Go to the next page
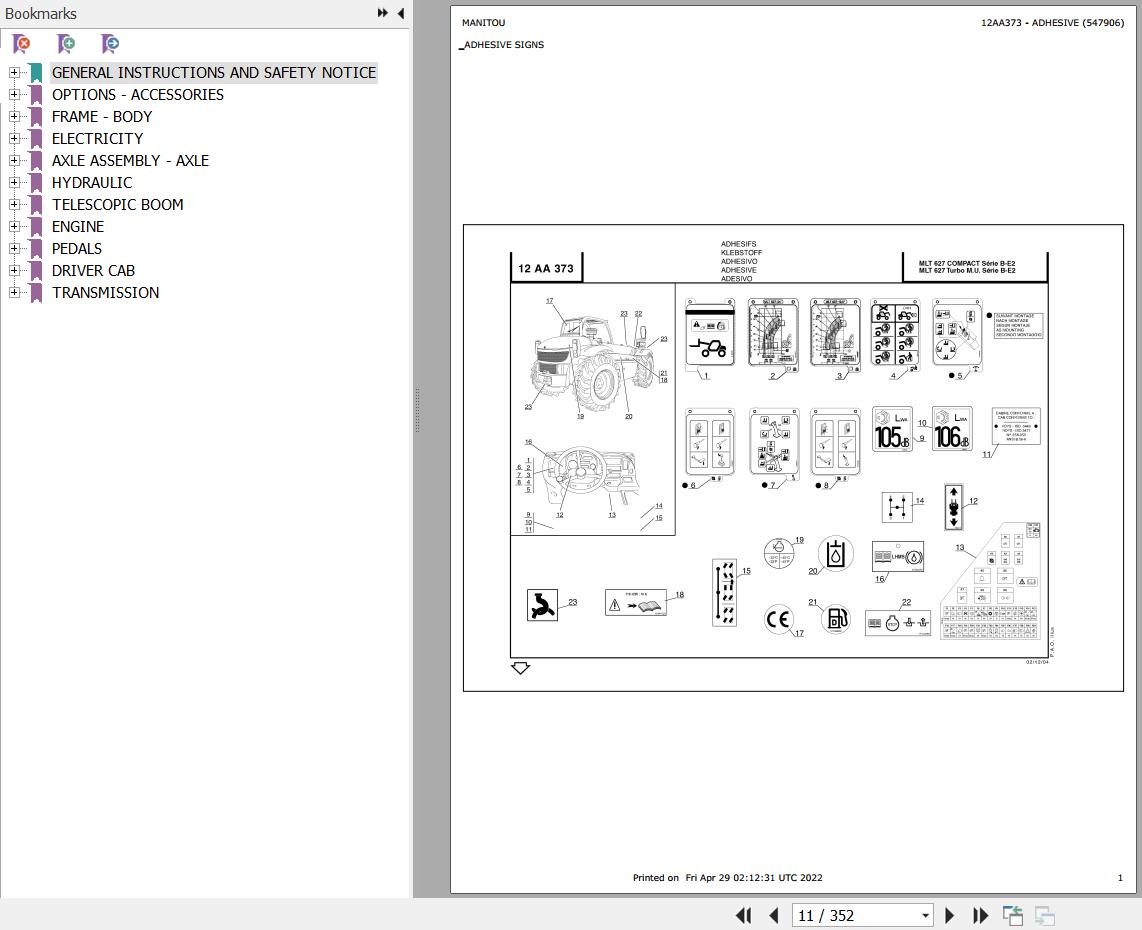This screenshot has height=930, width=1142. (949, 915)
